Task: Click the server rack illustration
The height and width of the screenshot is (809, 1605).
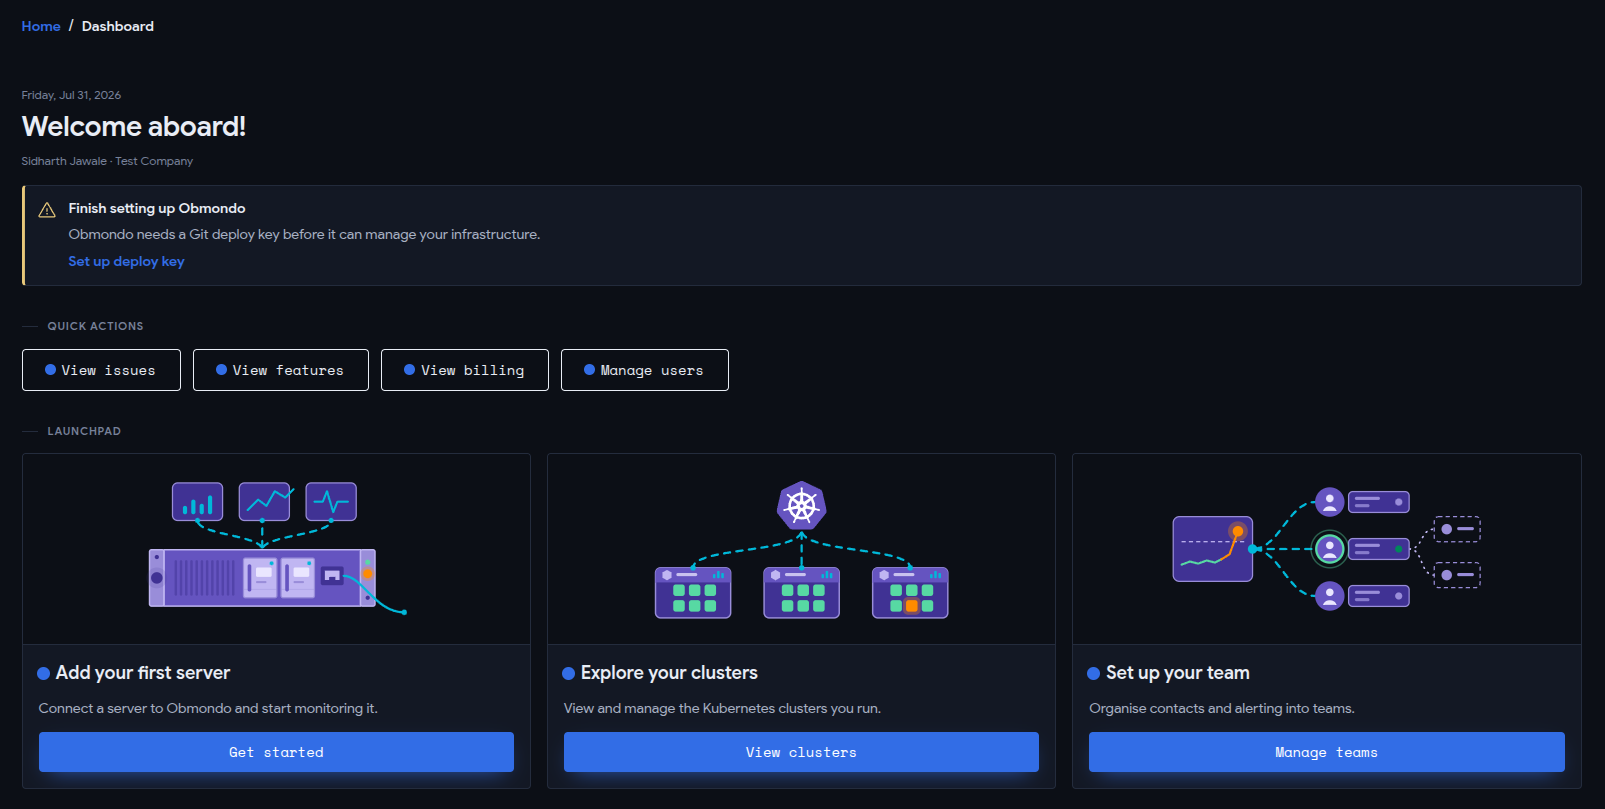Action: point(262,578)
